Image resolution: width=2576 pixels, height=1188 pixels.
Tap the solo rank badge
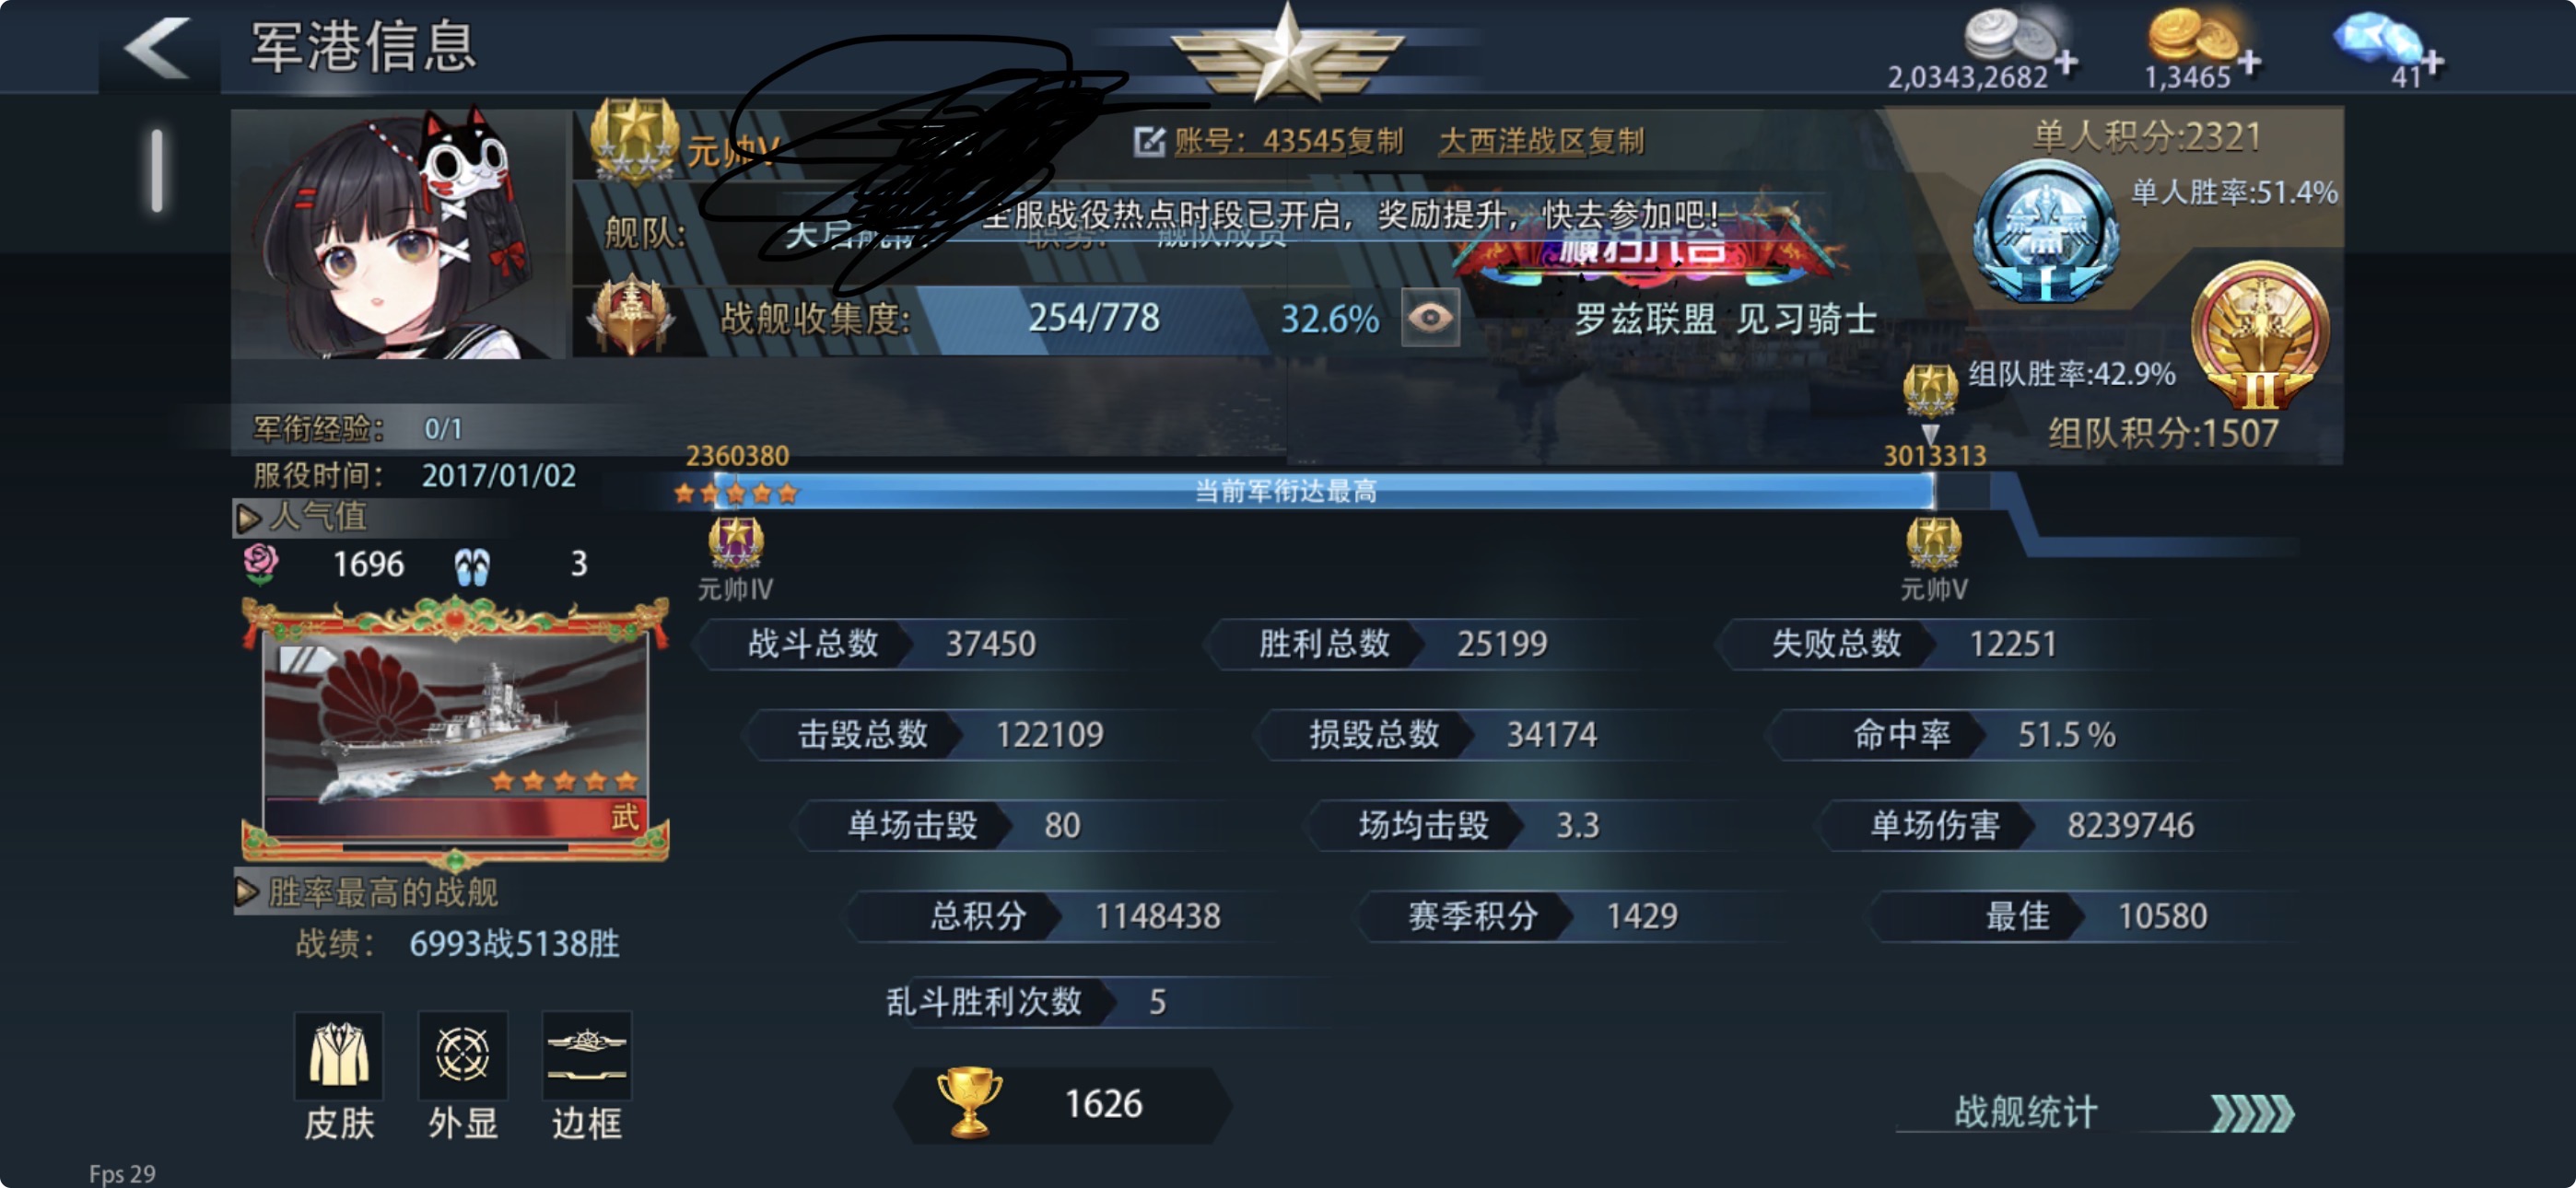(x=2045, y=230)
